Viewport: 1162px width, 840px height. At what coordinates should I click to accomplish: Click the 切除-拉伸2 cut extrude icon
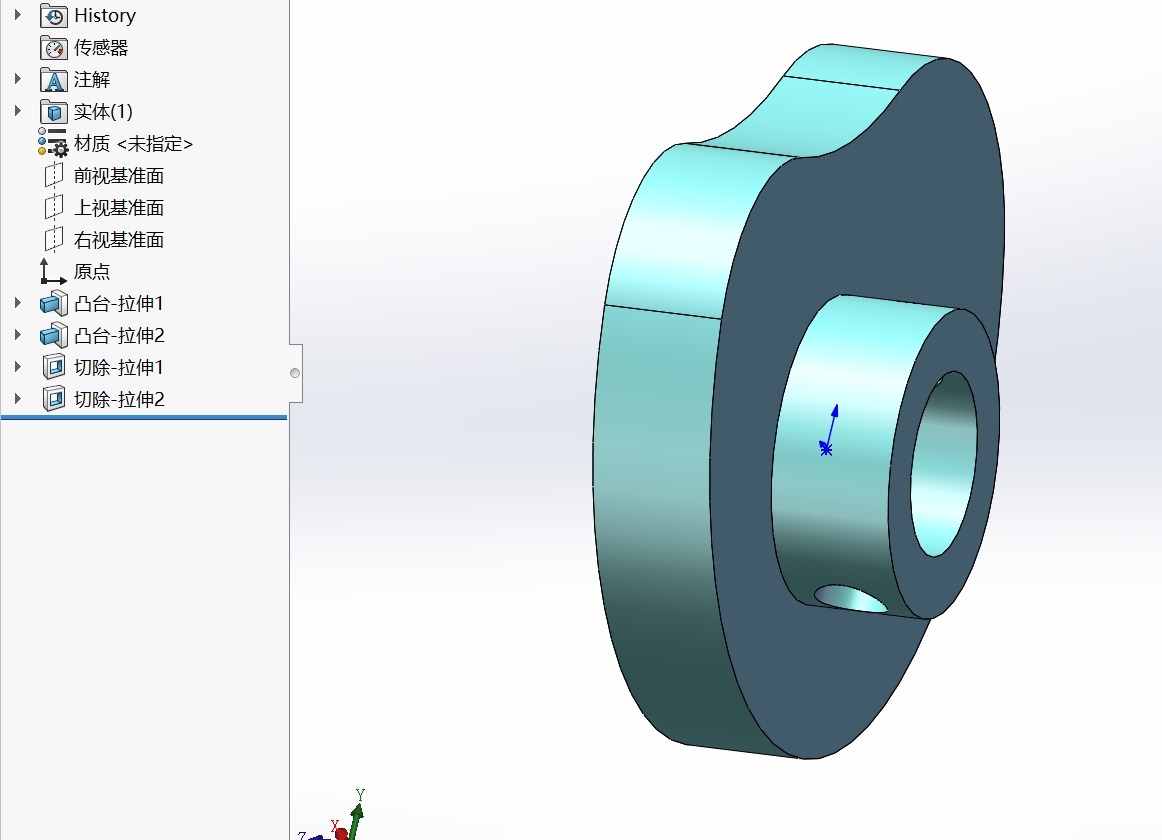[x=53, y=399]
